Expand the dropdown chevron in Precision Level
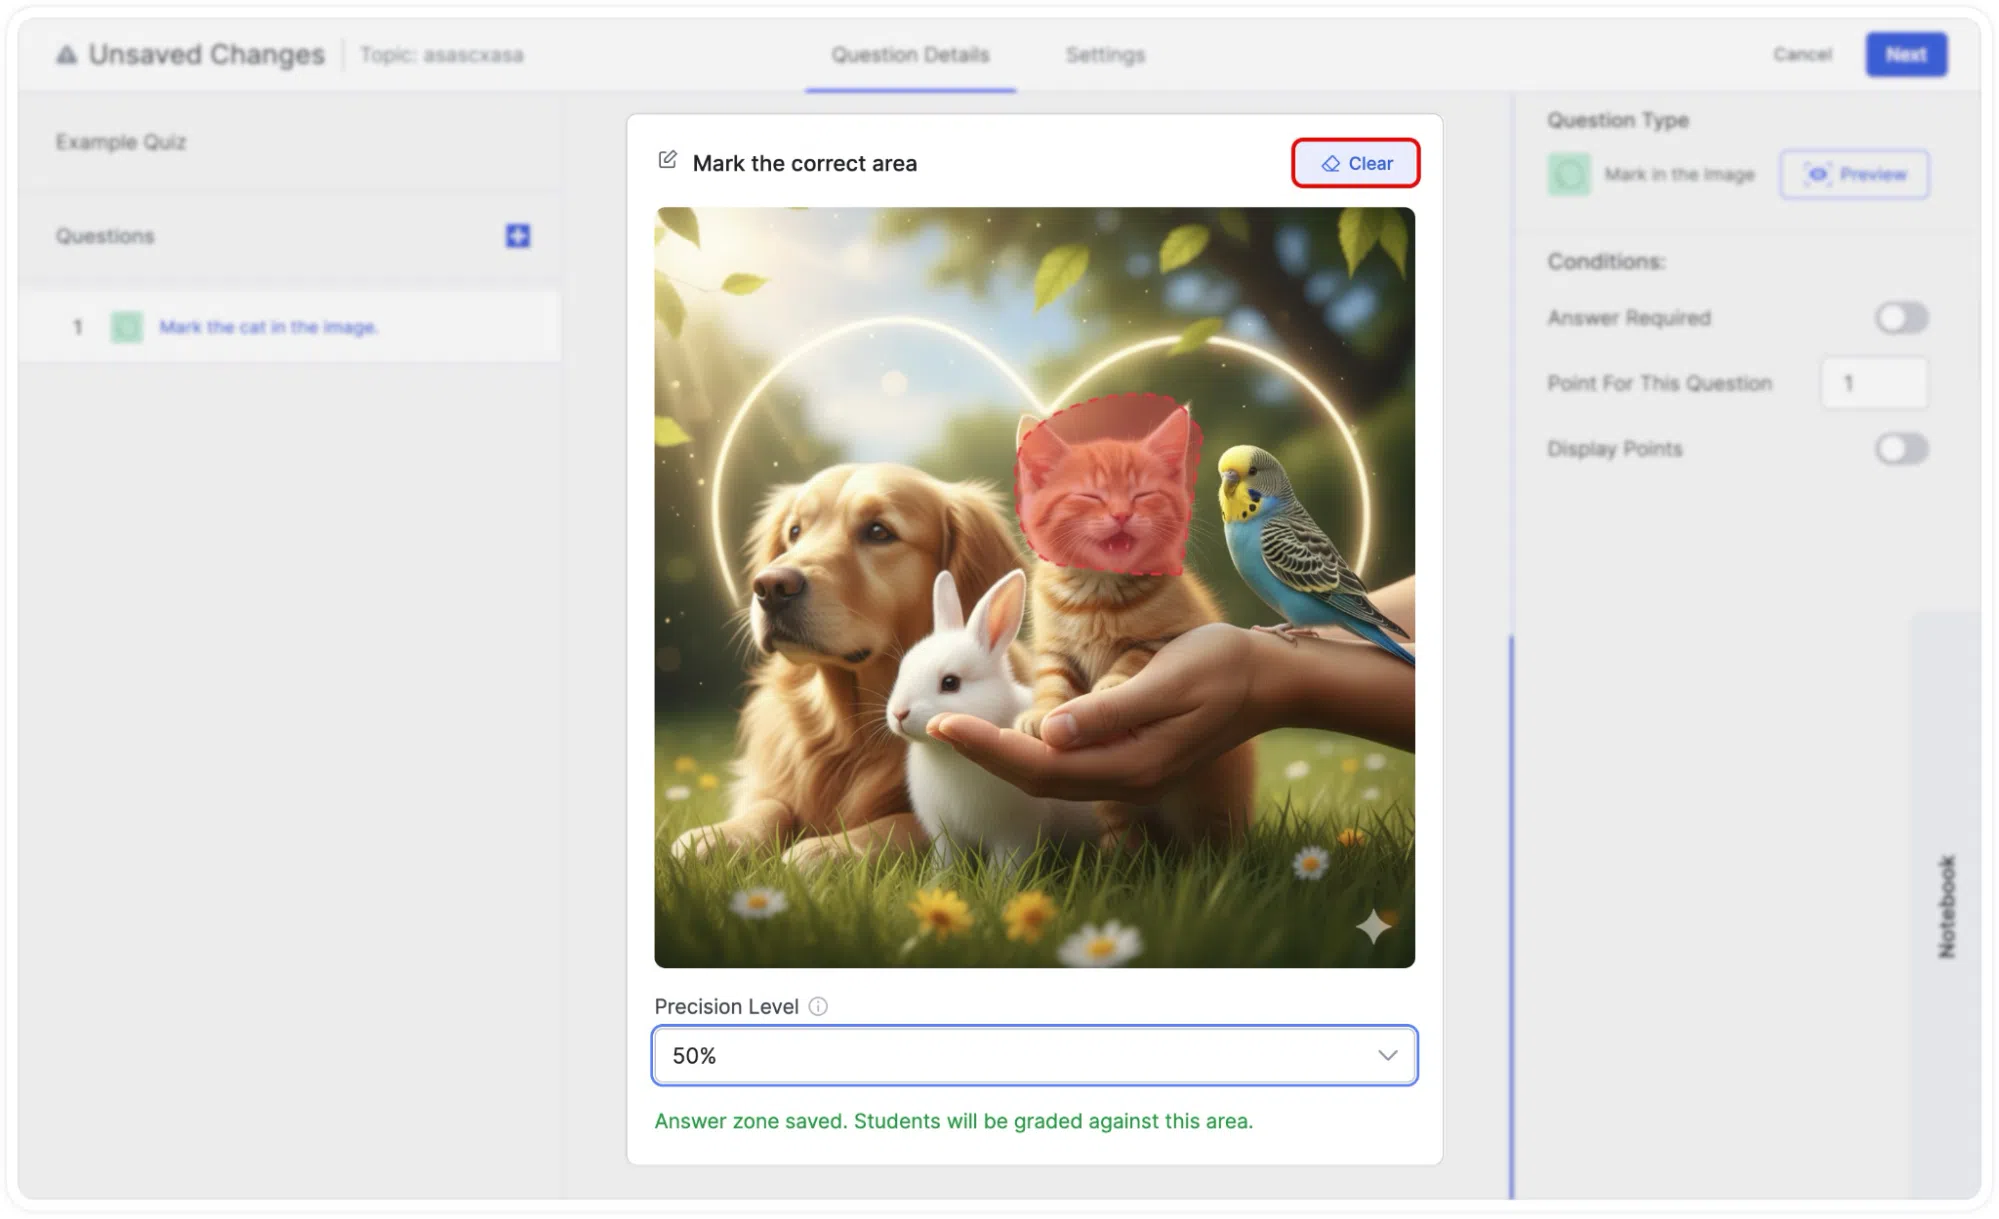1999x1219 pixels. [1388, 1055]
